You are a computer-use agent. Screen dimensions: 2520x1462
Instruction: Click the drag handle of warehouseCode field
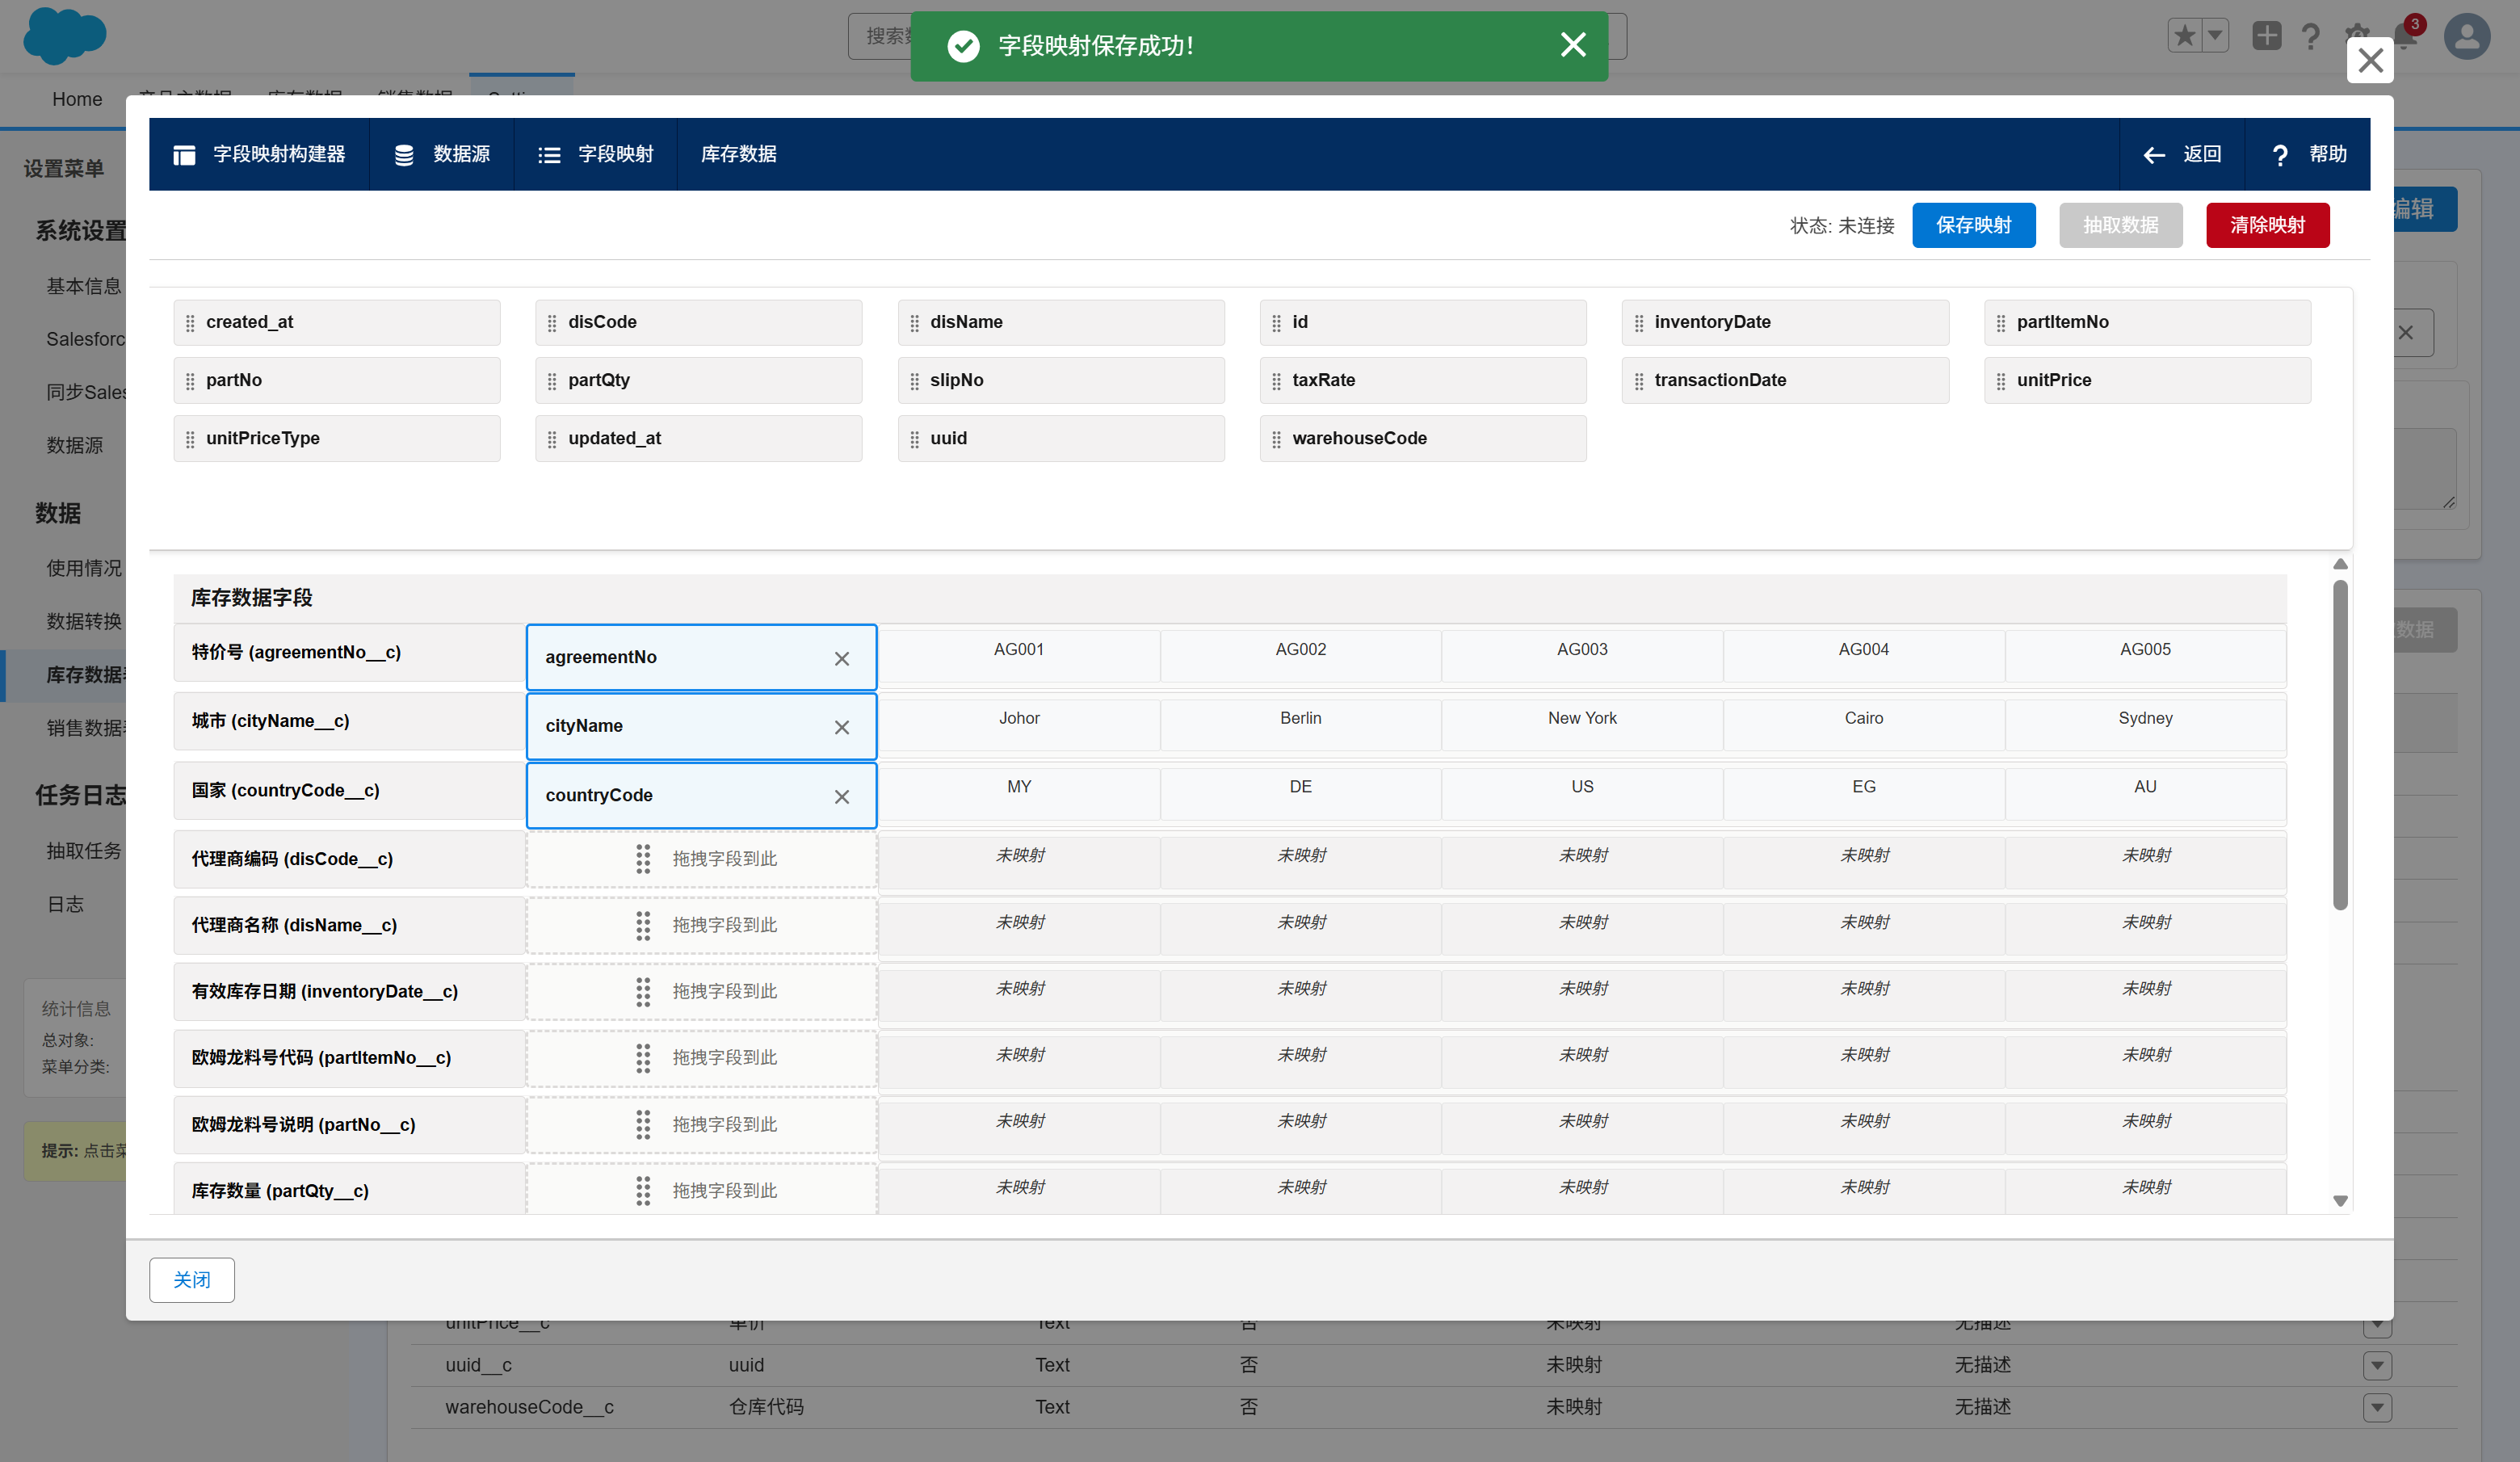[1276, 439]
